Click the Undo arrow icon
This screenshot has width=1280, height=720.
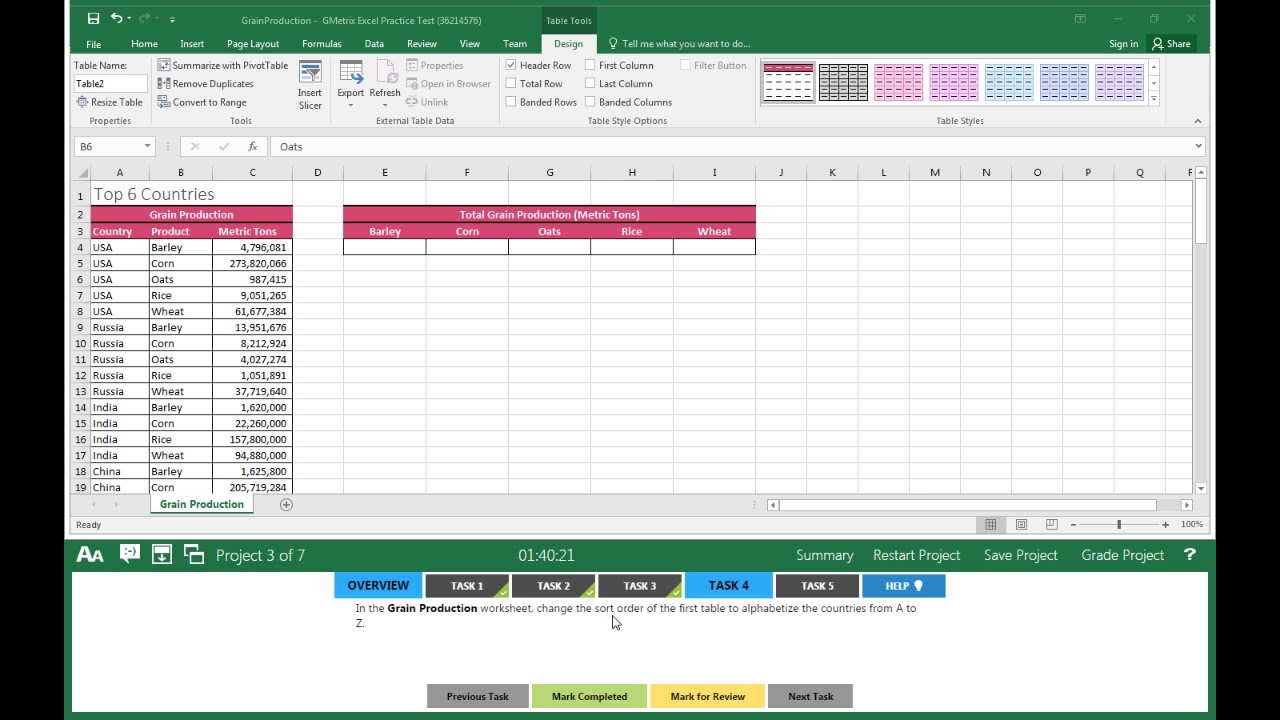pos(116,18)
